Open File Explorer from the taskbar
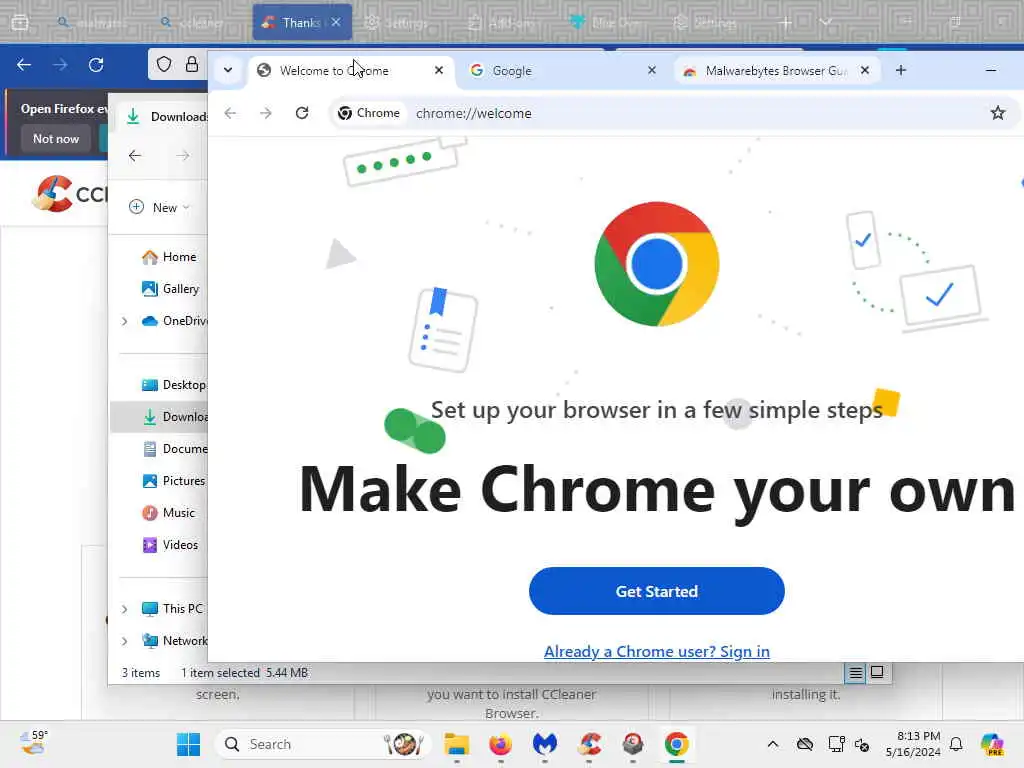The width and height of the screenshot is (1024, 768). tap(456, 744)
